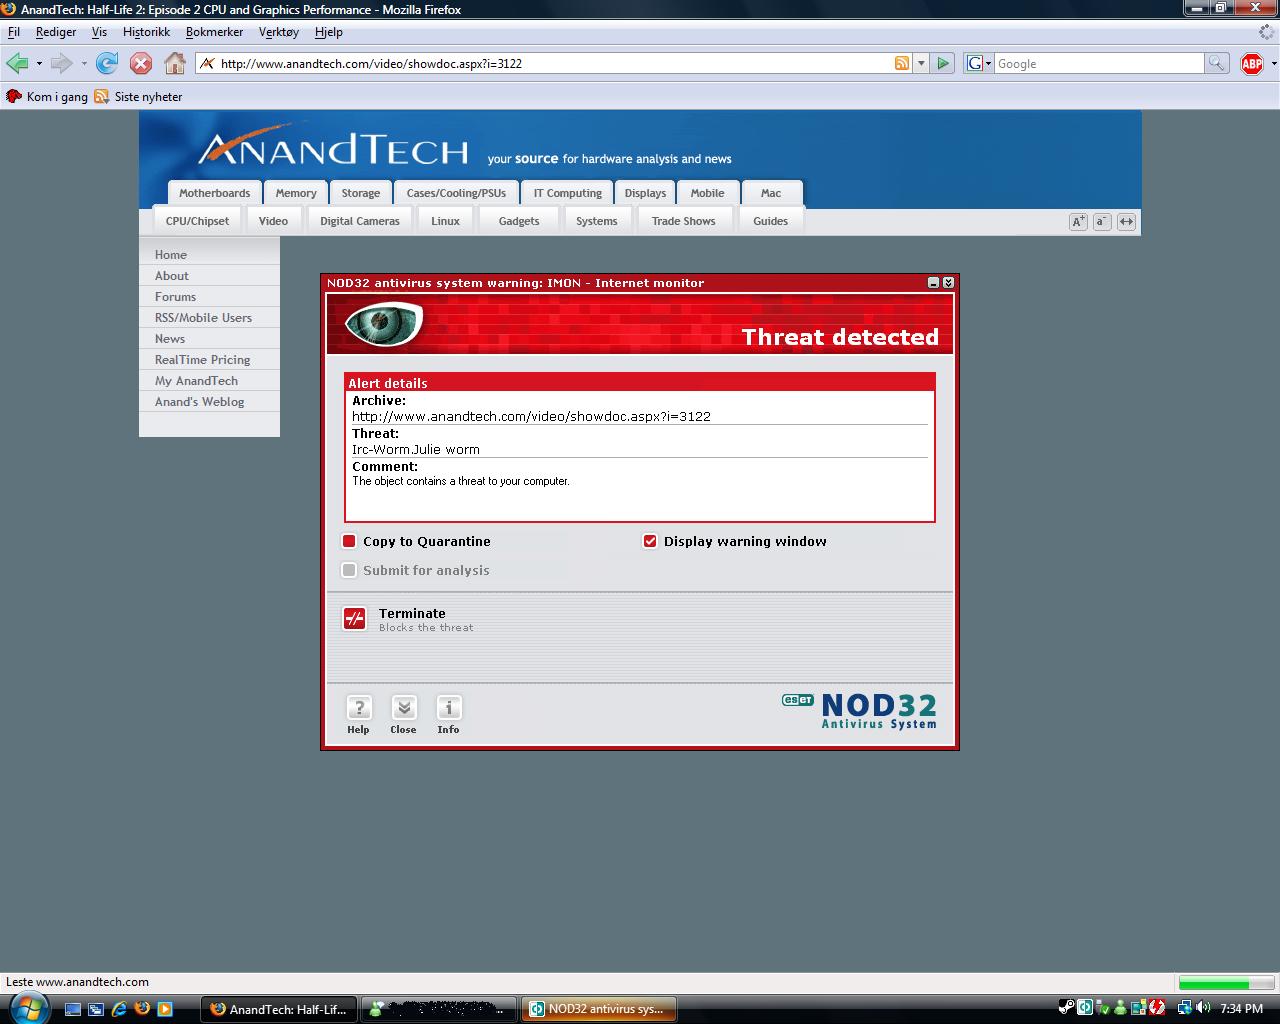
Task: Click the RSS feed icon in the address bar
Action: (902, 63)
